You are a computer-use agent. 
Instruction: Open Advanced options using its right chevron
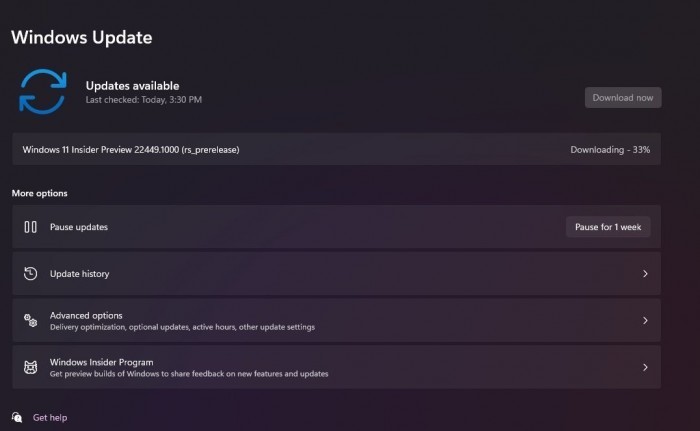coord(645,320)
